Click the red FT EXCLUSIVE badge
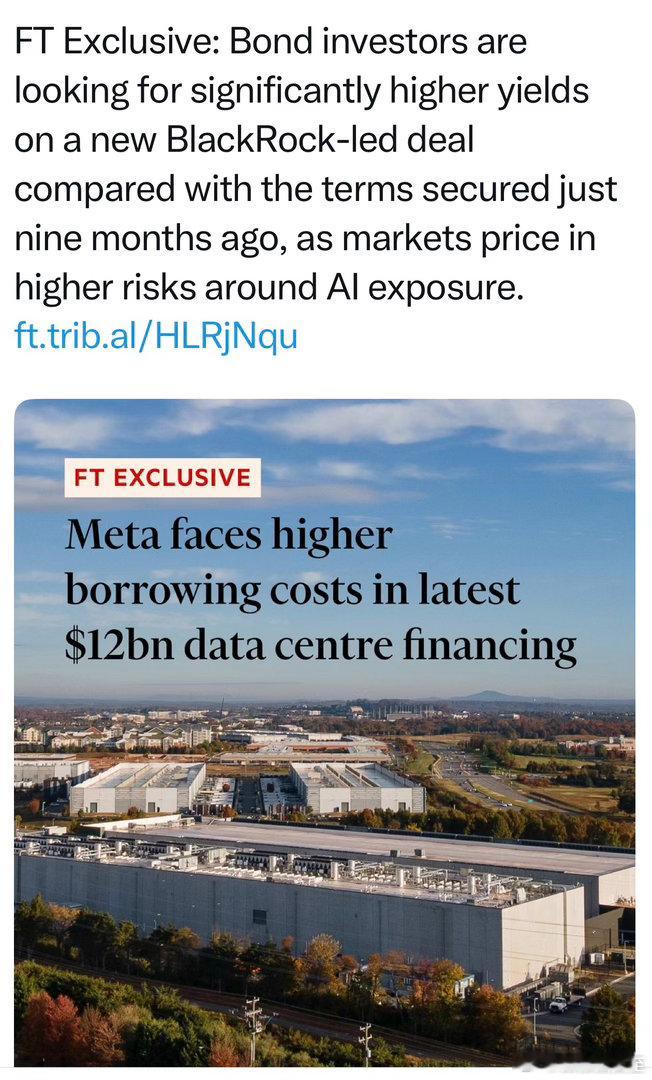The width and height of the screenshot is (652, 1080). 162,477
